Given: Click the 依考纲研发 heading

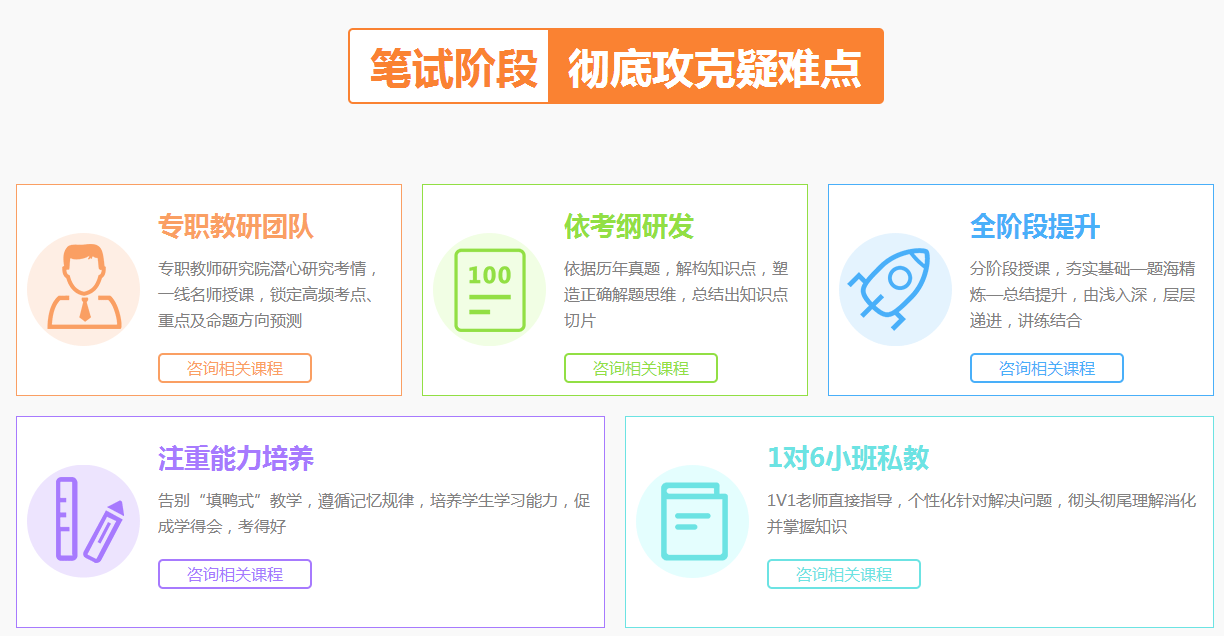Looking at the screenshot, I should [x=629, y=226].
